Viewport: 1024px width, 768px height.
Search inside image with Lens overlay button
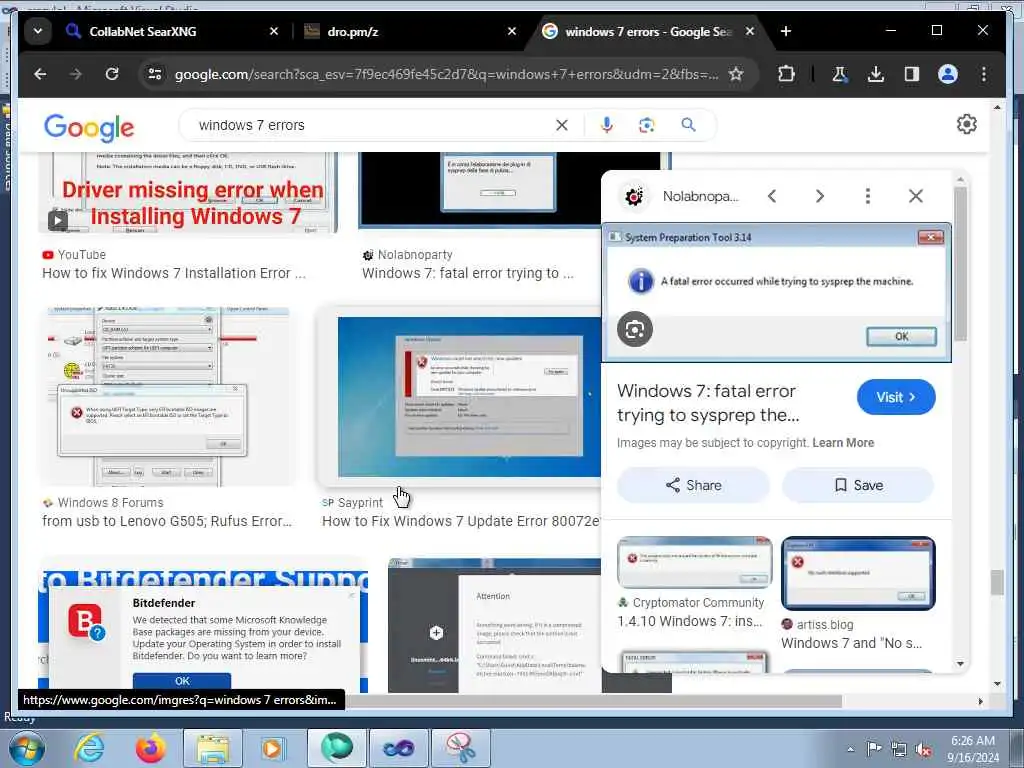(635, 329)
